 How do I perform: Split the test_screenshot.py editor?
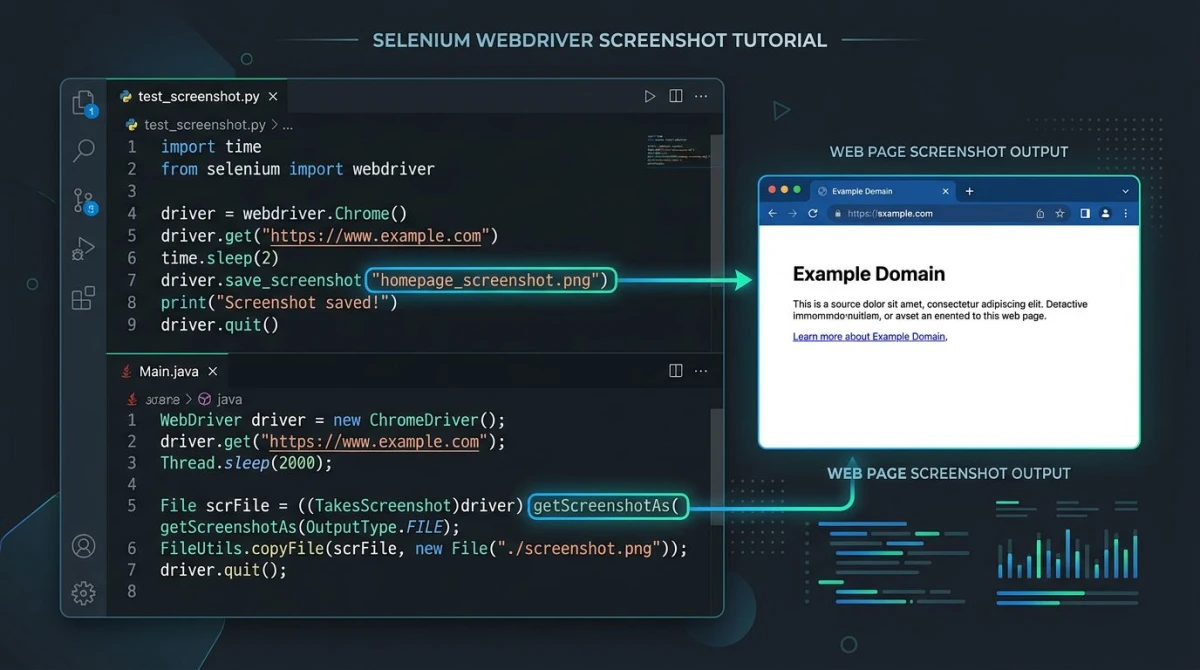(676, 96)
